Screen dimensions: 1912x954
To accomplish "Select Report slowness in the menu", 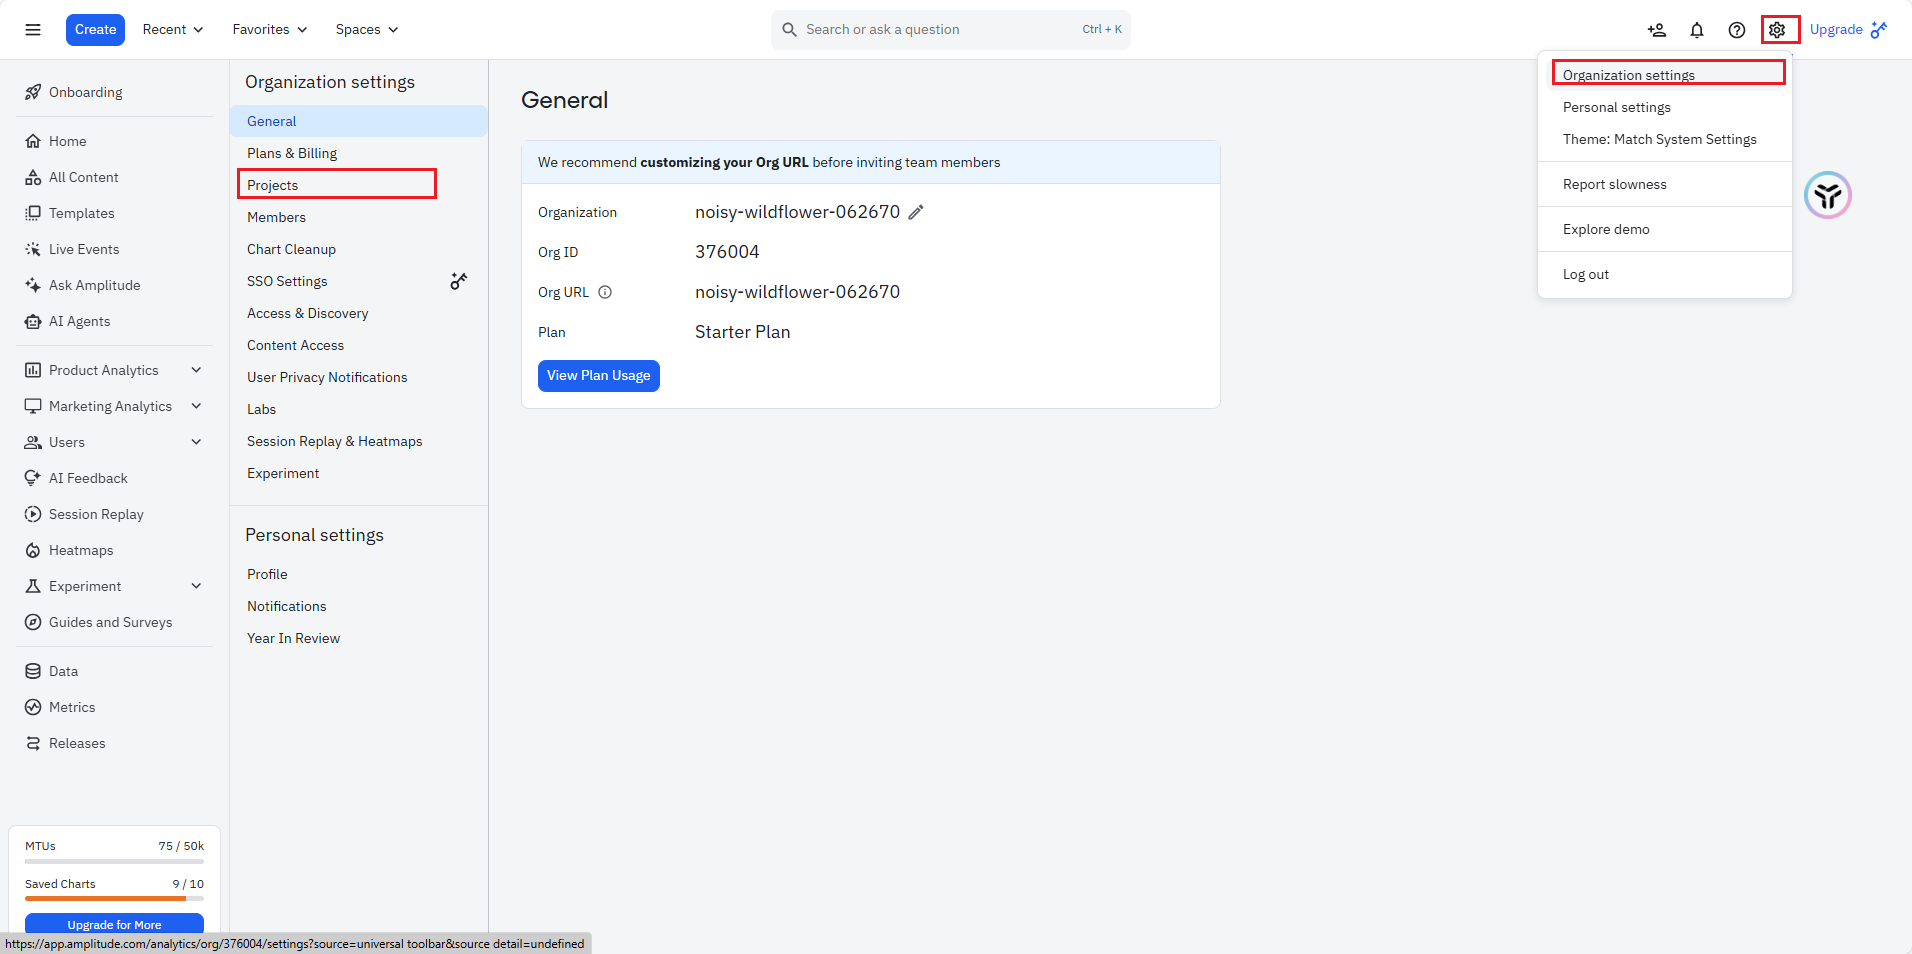I will [1665, 184].
